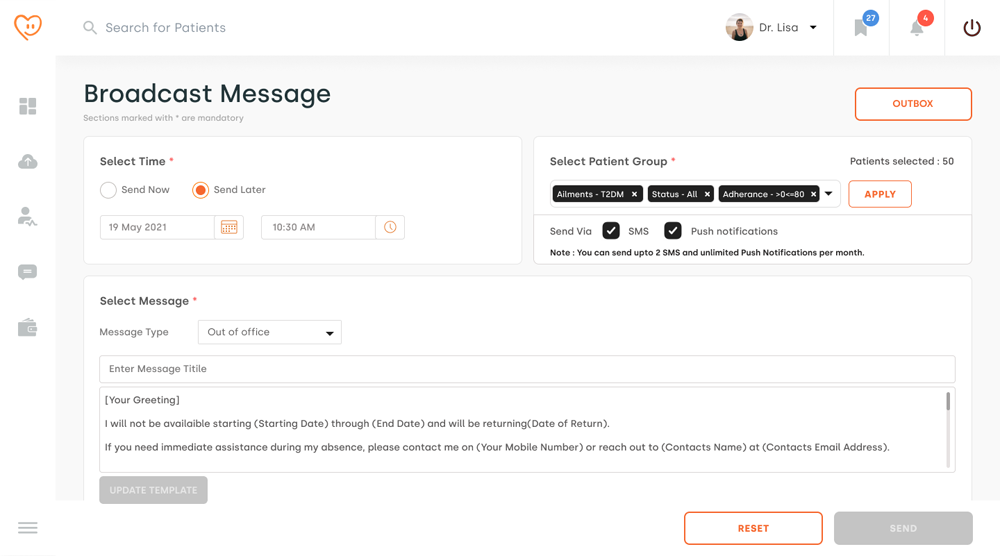Click the cloud upload sidebar icon

coord(28,162)
